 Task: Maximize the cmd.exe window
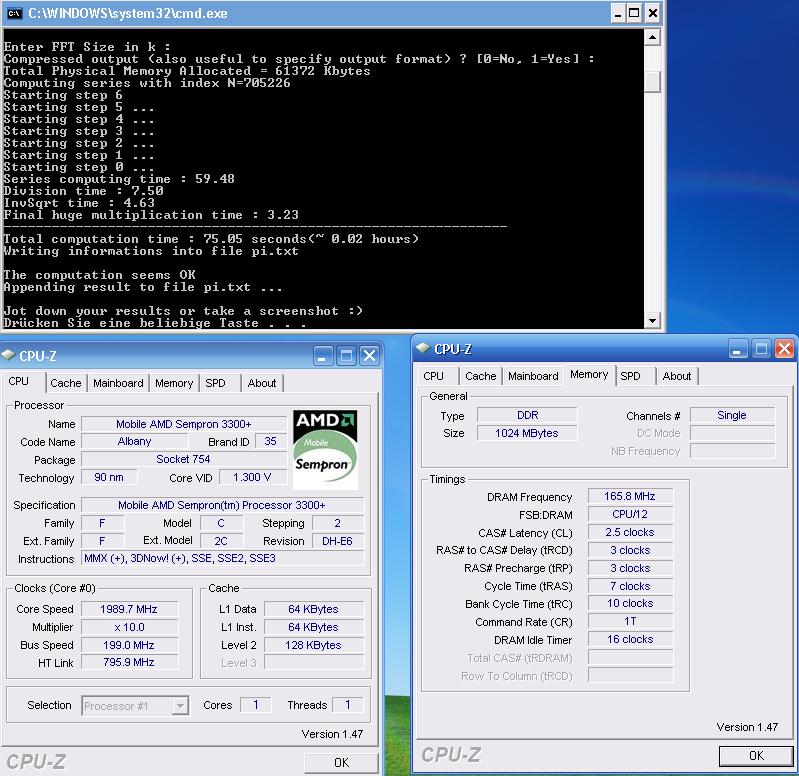(634, 13)
